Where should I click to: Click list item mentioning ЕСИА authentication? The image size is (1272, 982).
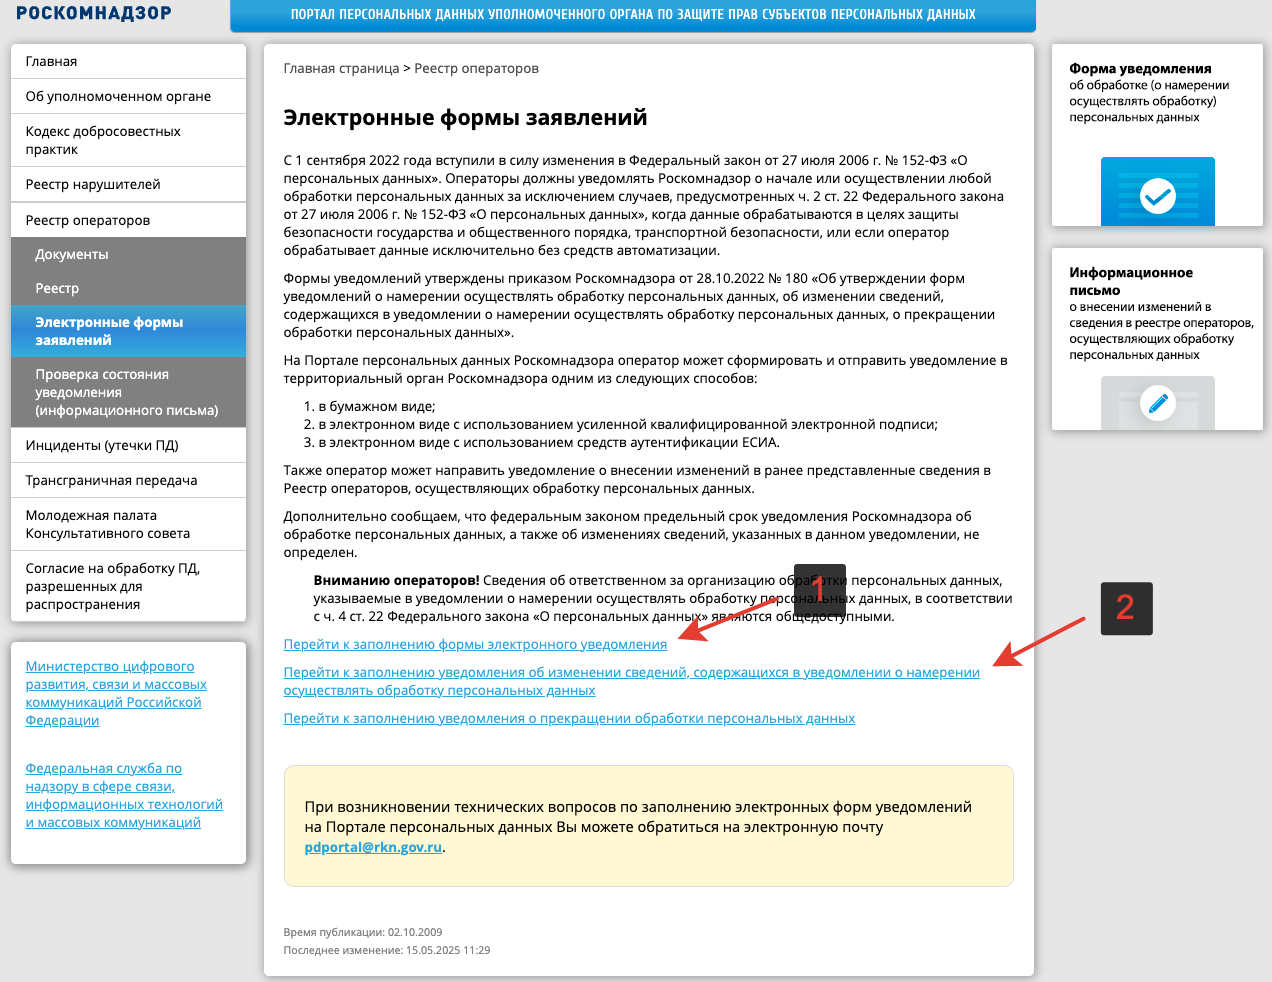pos(541,442)
